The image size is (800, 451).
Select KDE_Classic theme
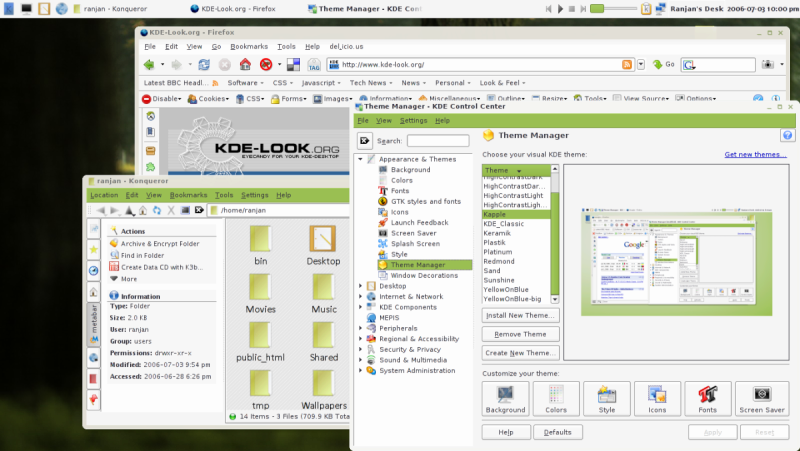pos(504,224)
